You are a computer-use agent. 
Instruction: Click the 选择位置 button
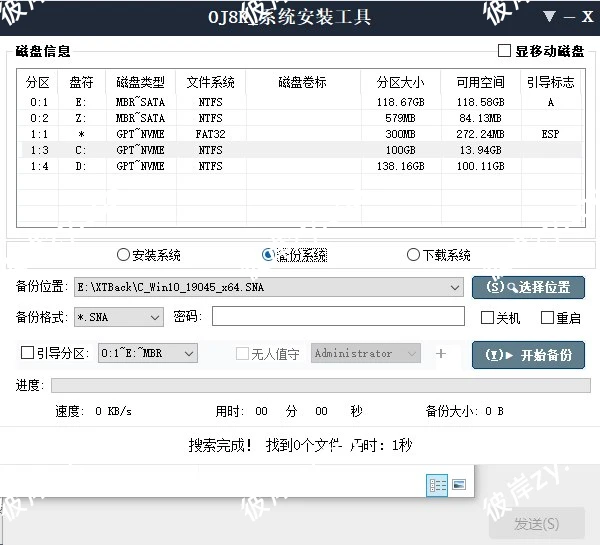click(528, 287)
